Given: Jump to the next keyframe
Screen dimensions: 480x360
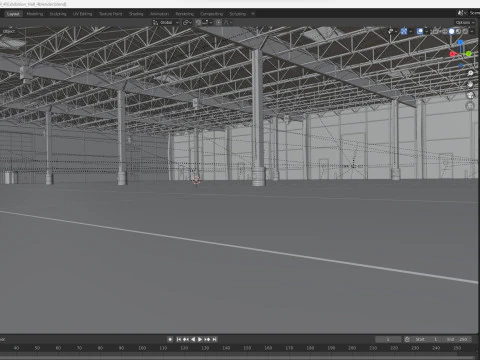Looking at the screenshot, I should click(207, 339).
